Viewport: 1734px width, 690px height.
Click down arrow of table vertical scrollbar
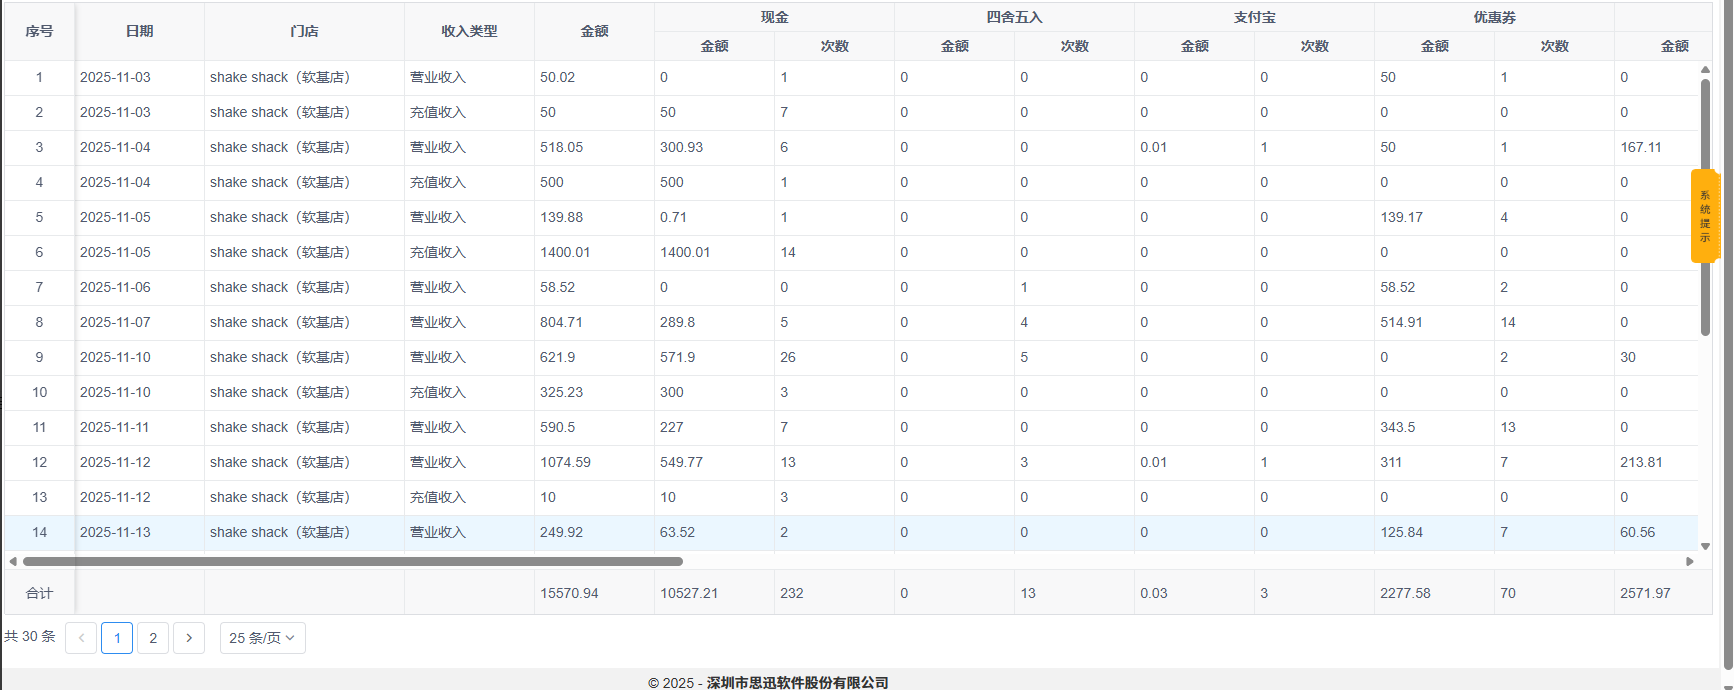coord(1705,546)
